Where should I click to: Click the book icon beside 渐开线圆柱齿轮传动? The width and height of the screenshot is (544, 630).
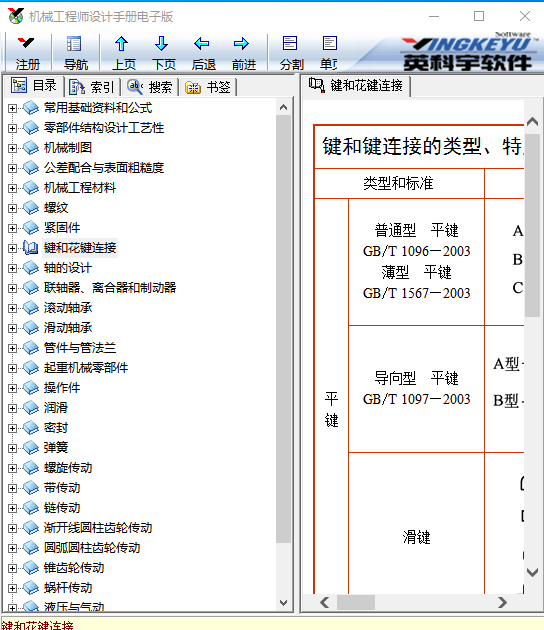(31, 528)
